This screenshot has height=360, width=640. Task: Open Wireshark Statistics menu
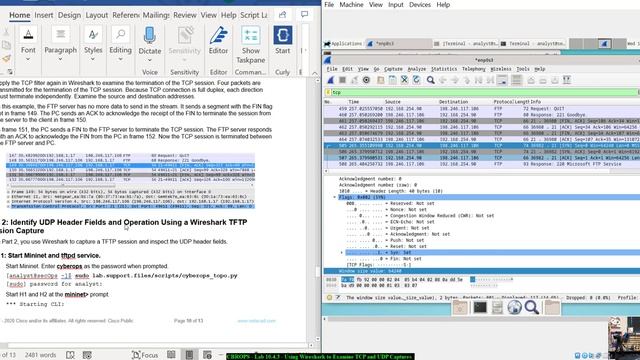(x=444, y=69)
